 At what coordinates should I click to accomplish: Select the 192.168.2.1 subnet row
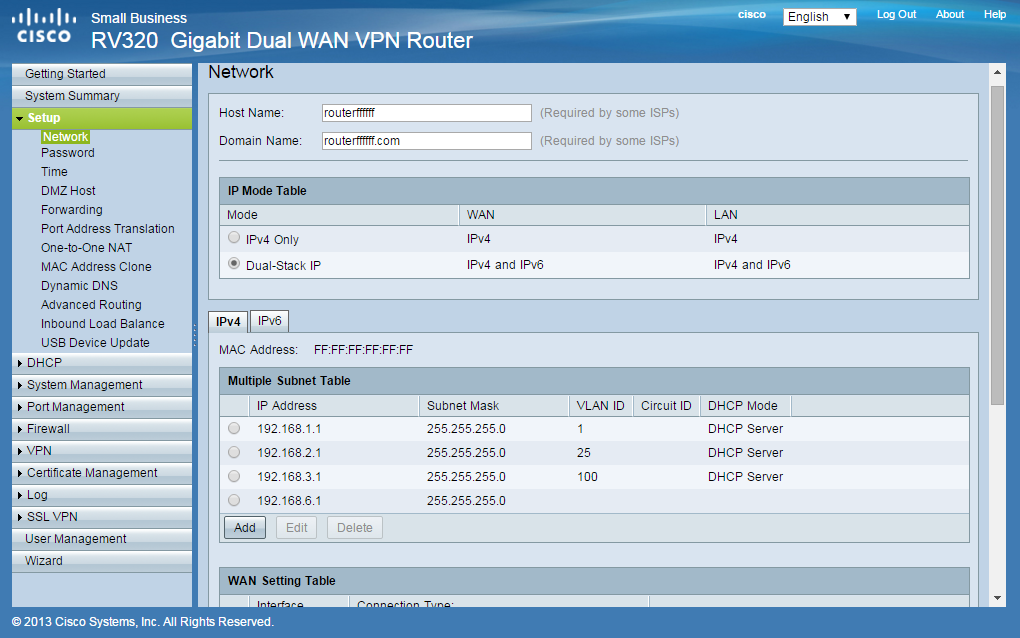coord(233,451)
